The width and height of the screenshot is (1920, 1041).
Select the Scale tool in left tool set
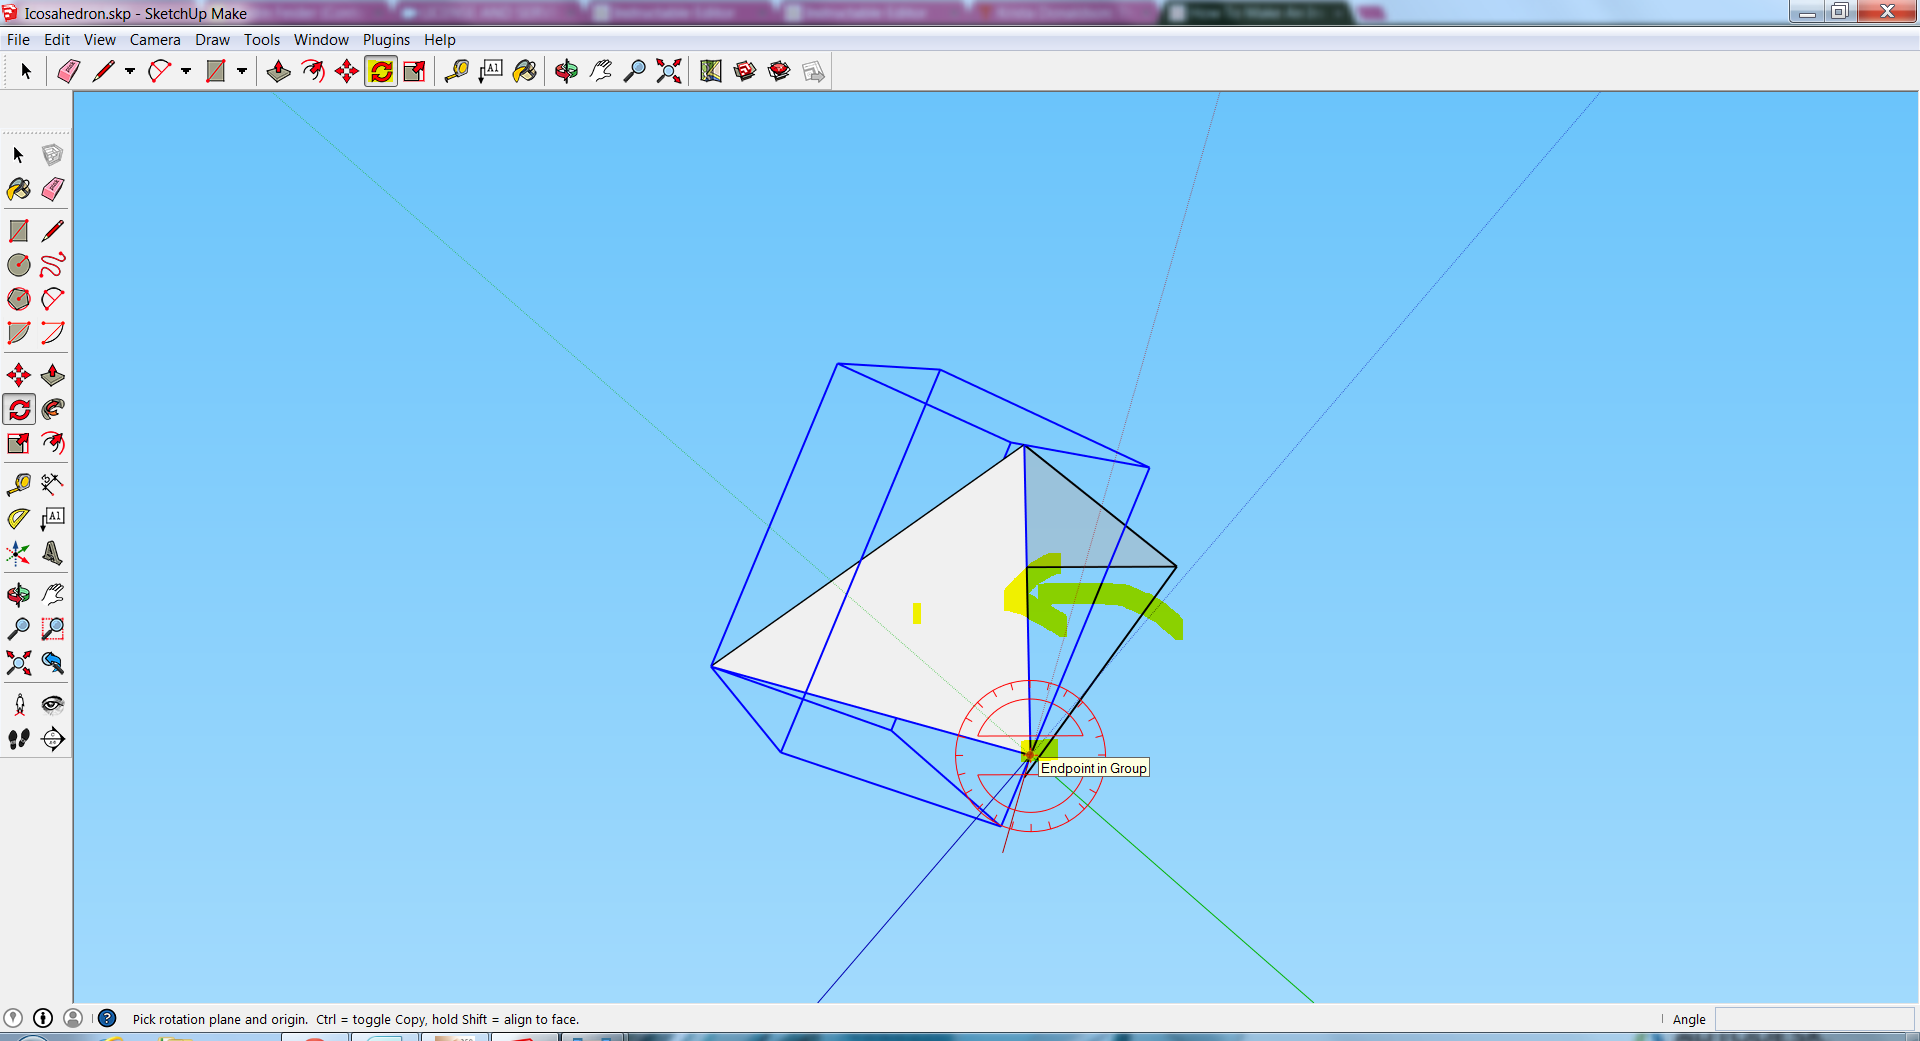coord(19,443)
